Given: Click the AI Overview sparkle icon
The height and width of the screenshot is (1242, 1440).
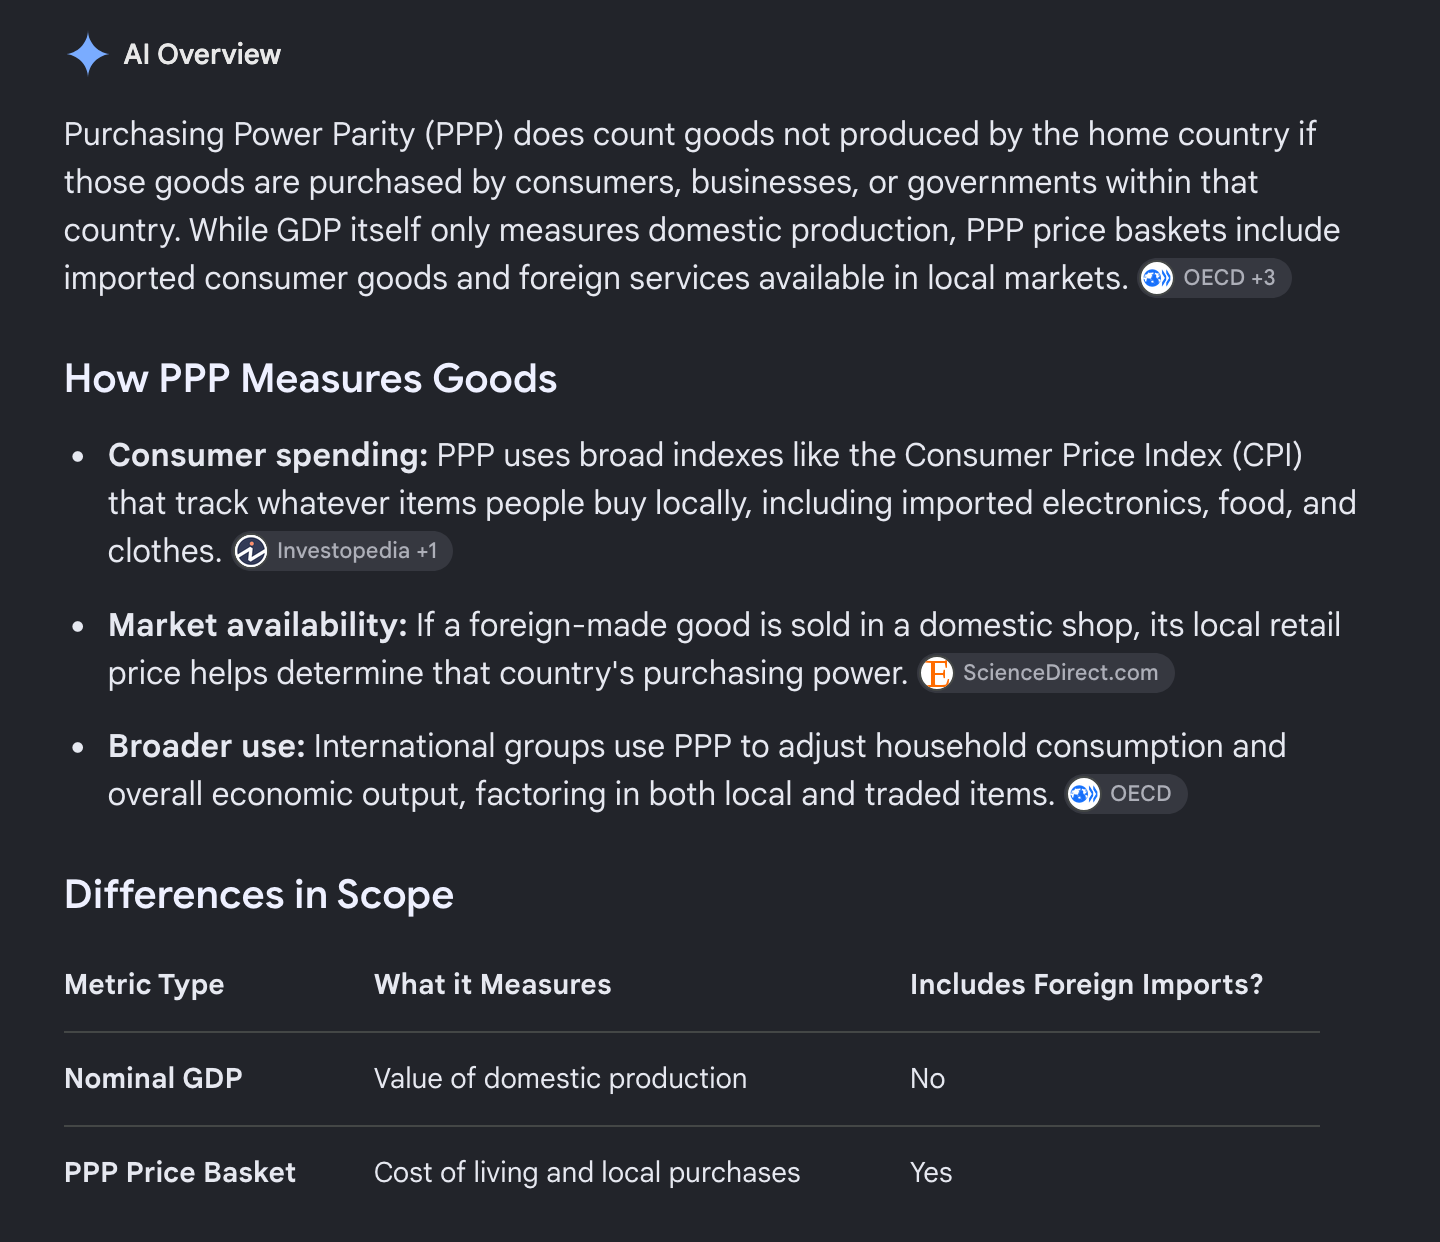Looking at the screenshot, I should (87, 54).
